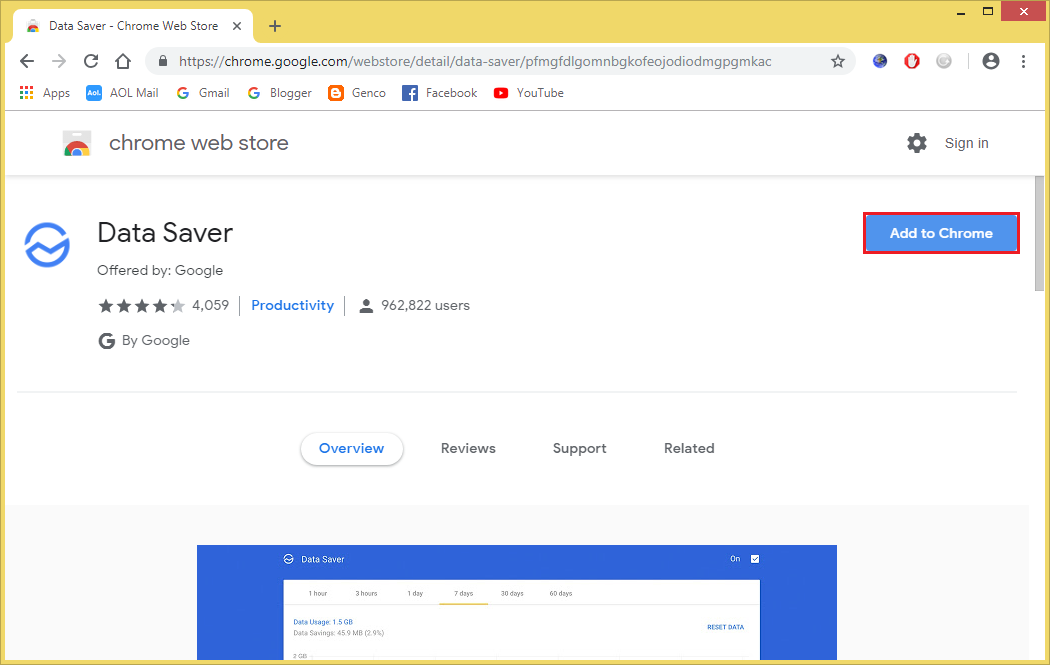Image resolution: width=1050 pixels, height=665 pixels.
Task: View site security via the padlock icon
Action: pyautogui.click(x=162, y=62)
